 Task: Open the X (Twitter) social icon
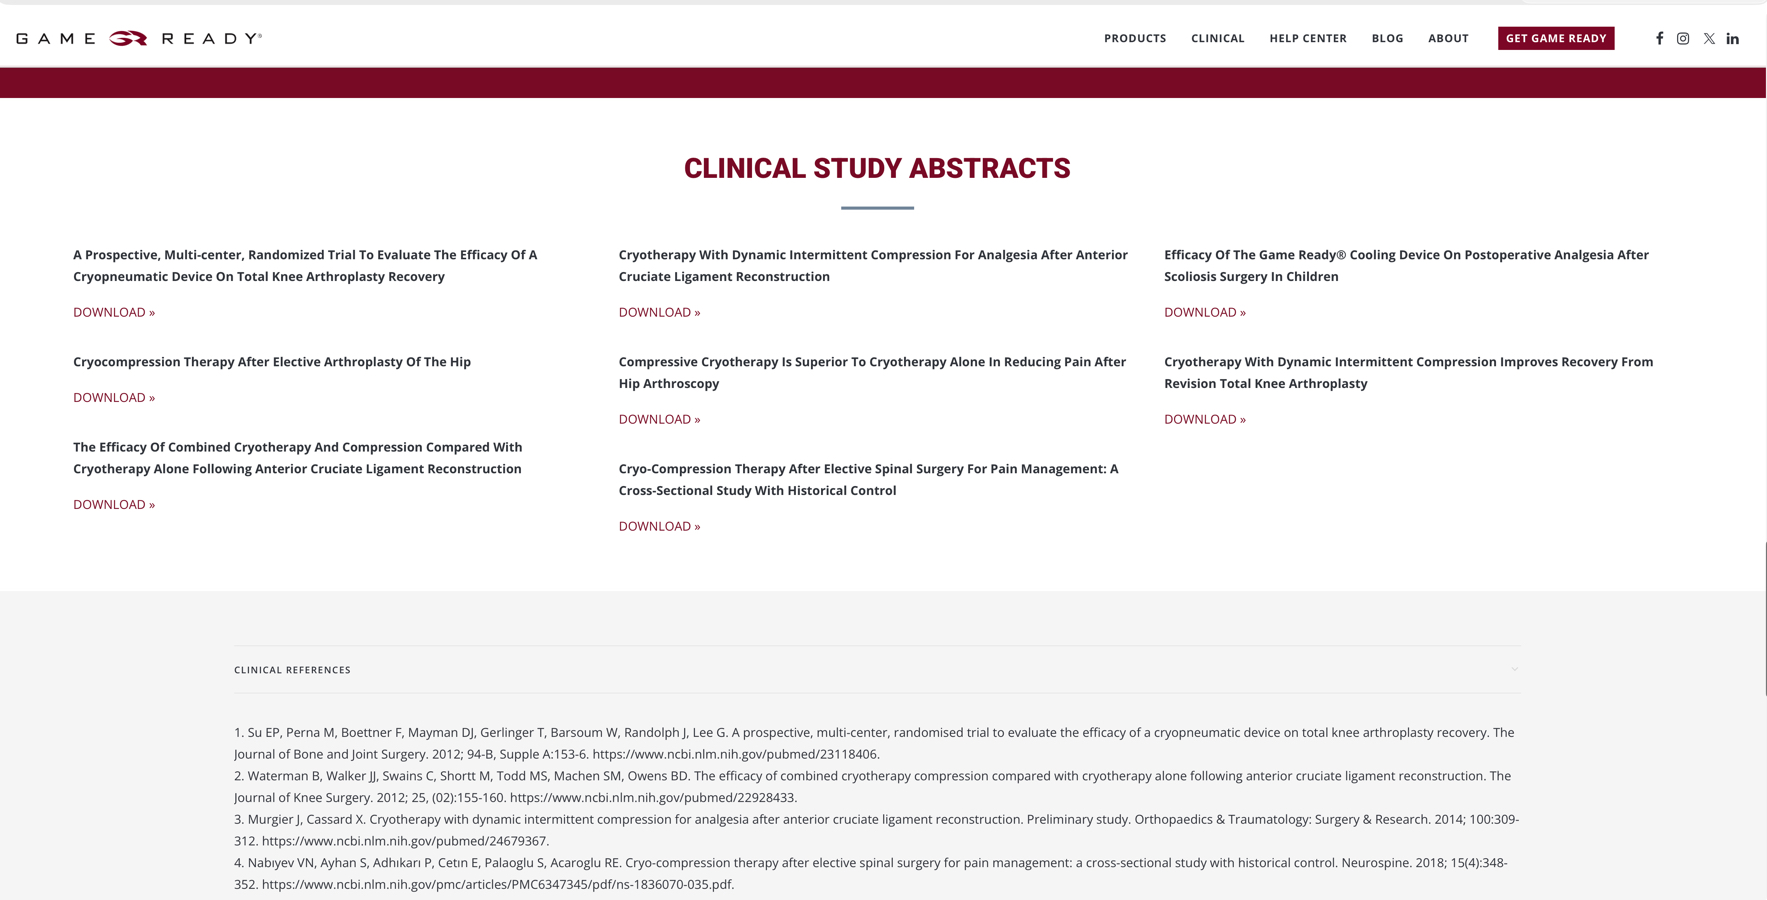[x=1709, y=38]
